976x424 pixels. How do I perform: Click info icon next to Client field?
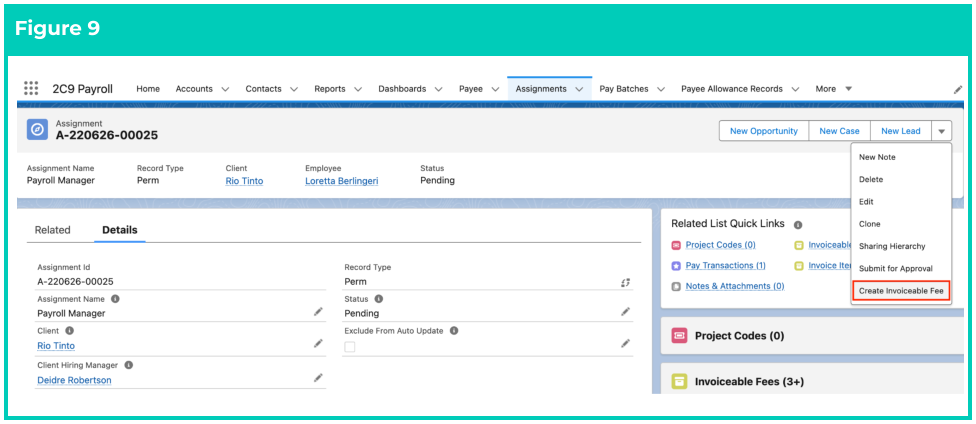coord(70,331)
